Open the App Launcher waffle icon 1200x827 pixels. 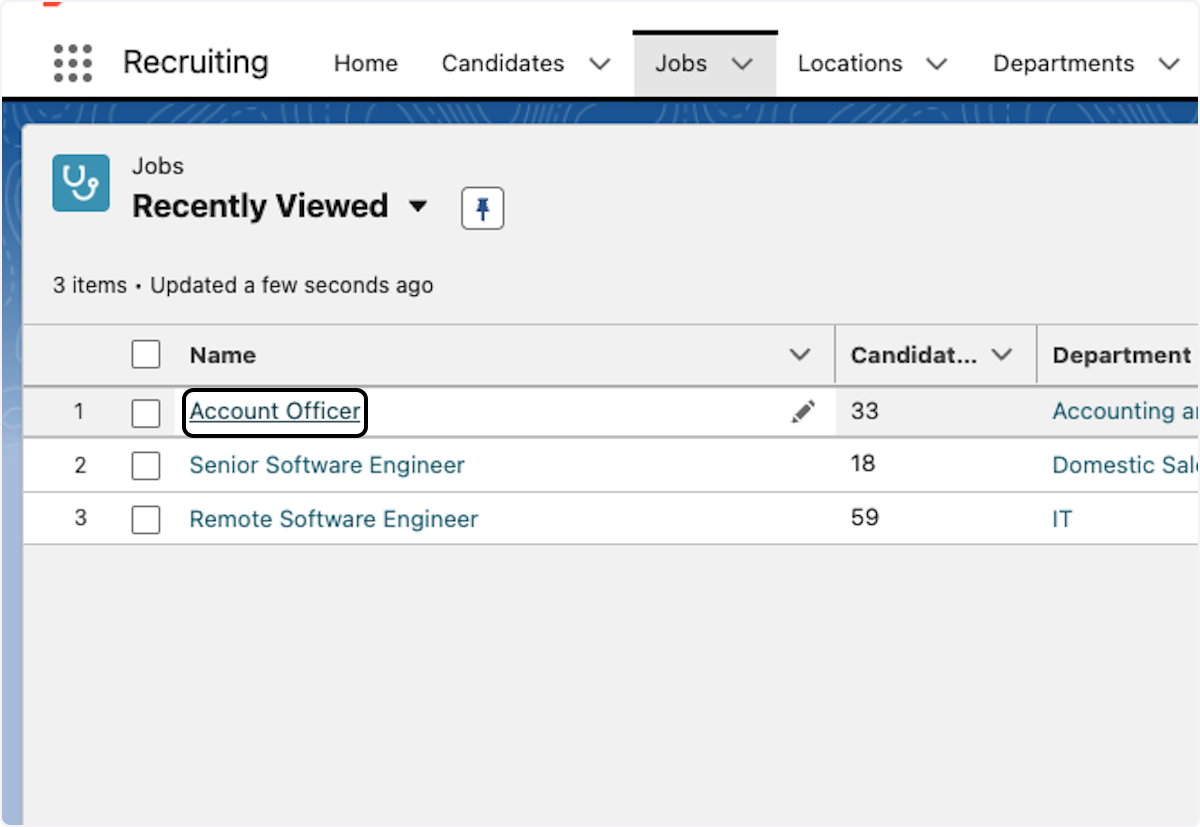tap(72, 63)
